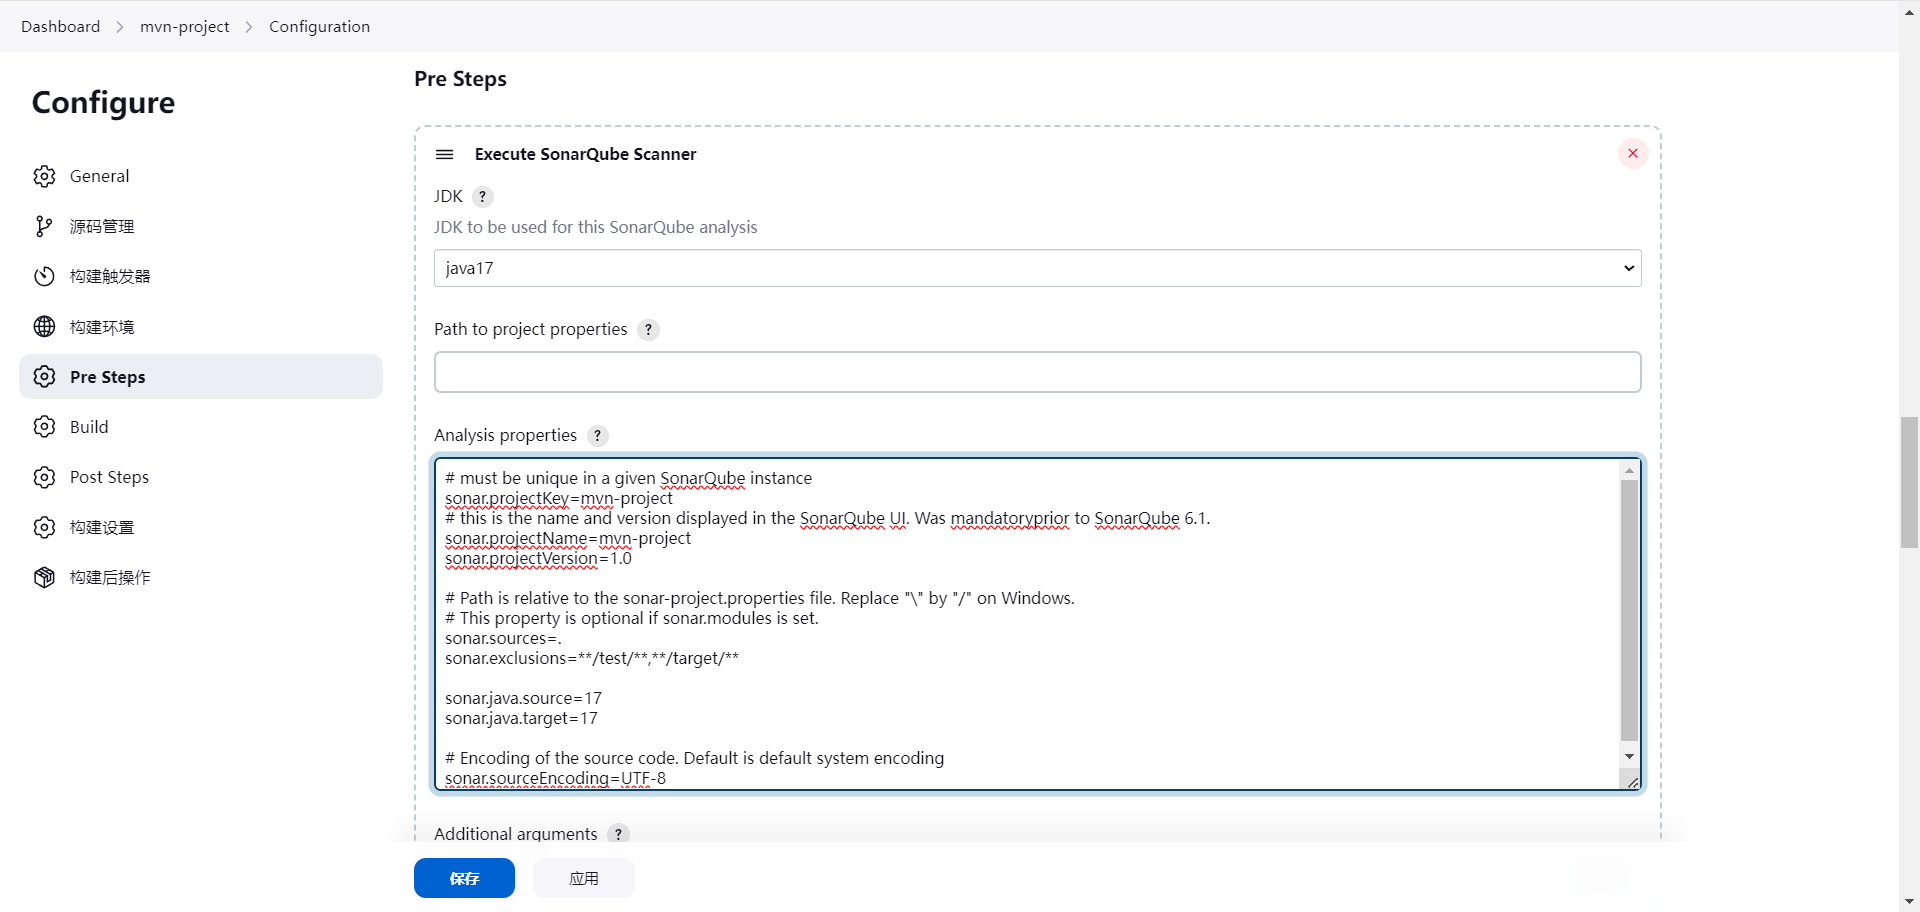Click the General gear icon in sidebar
The image size is (1920, 912).
pos(44,176)
